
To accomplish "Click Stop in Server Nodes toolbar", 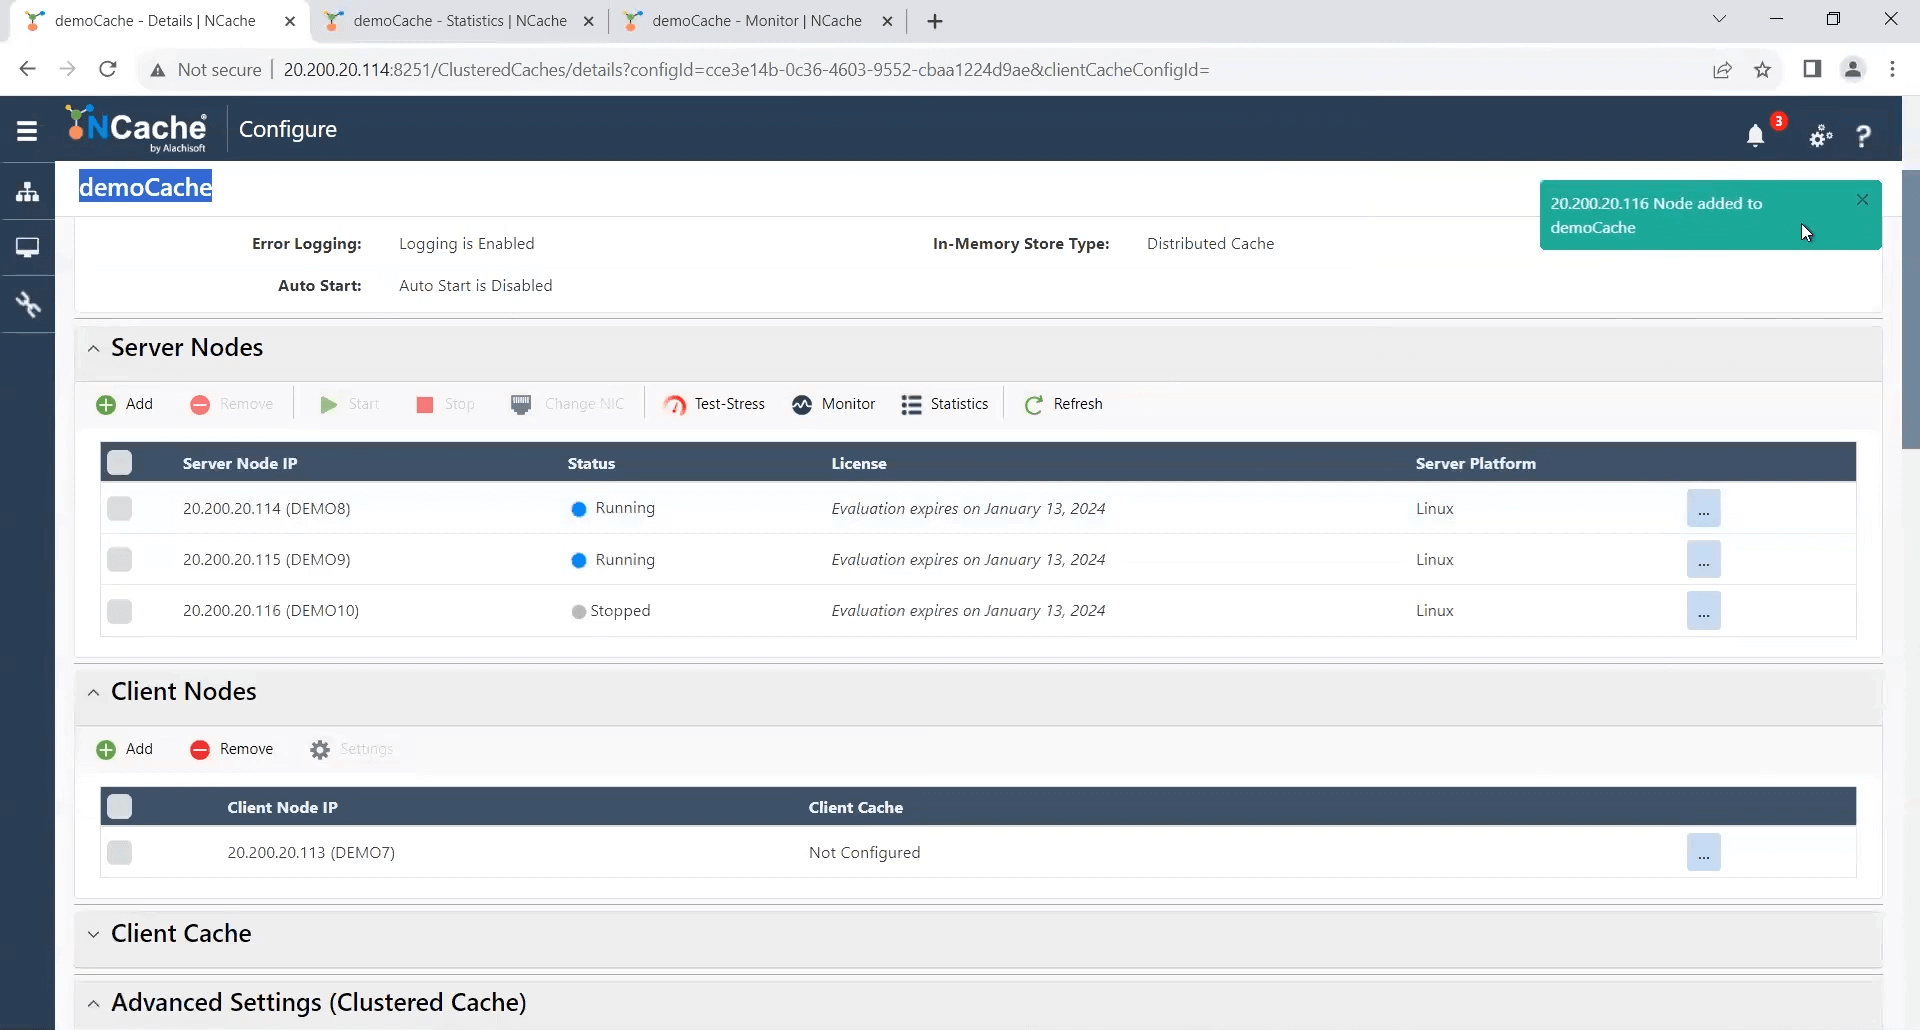I will point(445,404).
